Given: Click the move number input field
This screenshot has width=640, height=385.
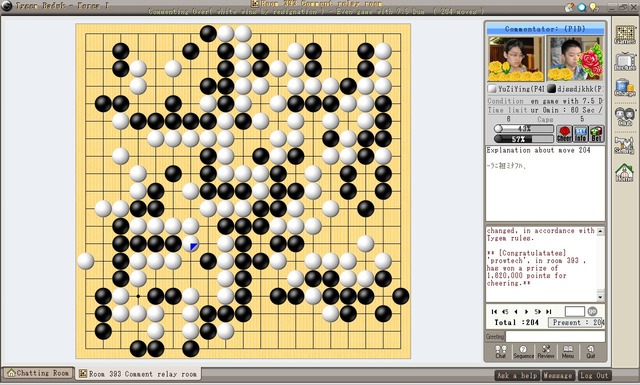Looking at the screenshot, I should click(x=575, y=312).
